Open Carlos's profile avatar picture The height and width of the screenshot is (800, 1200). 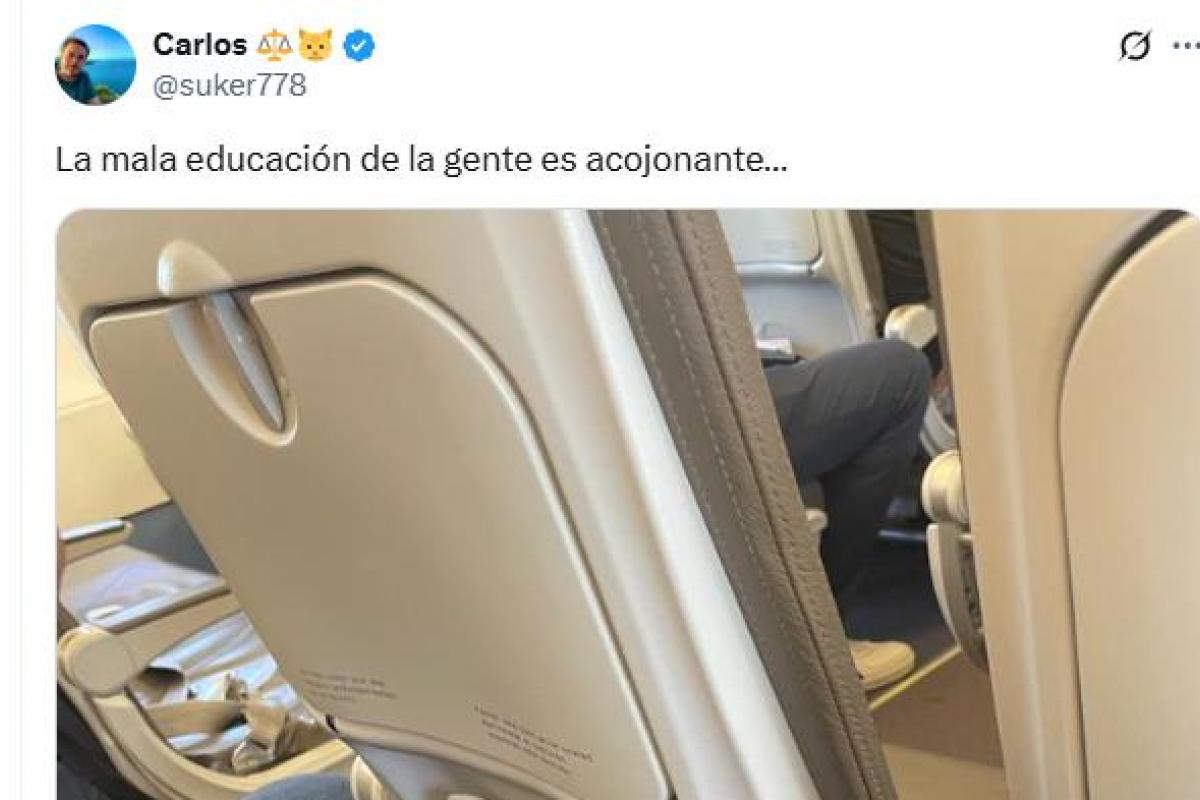[x=95, y=65]
